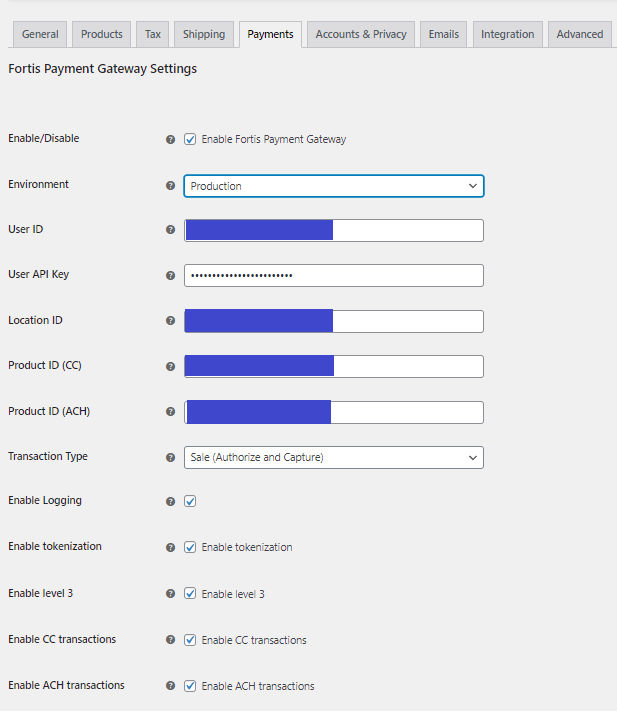Toggle Enable ACH transactions checkbox

[190, 685]
